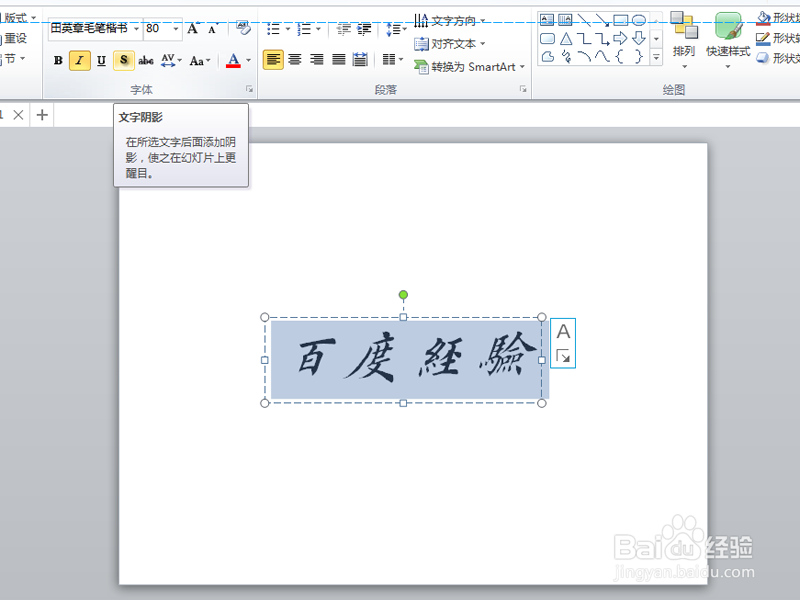The image size is (800, 600).
Task: Select center text alignment
Action: 295,60
